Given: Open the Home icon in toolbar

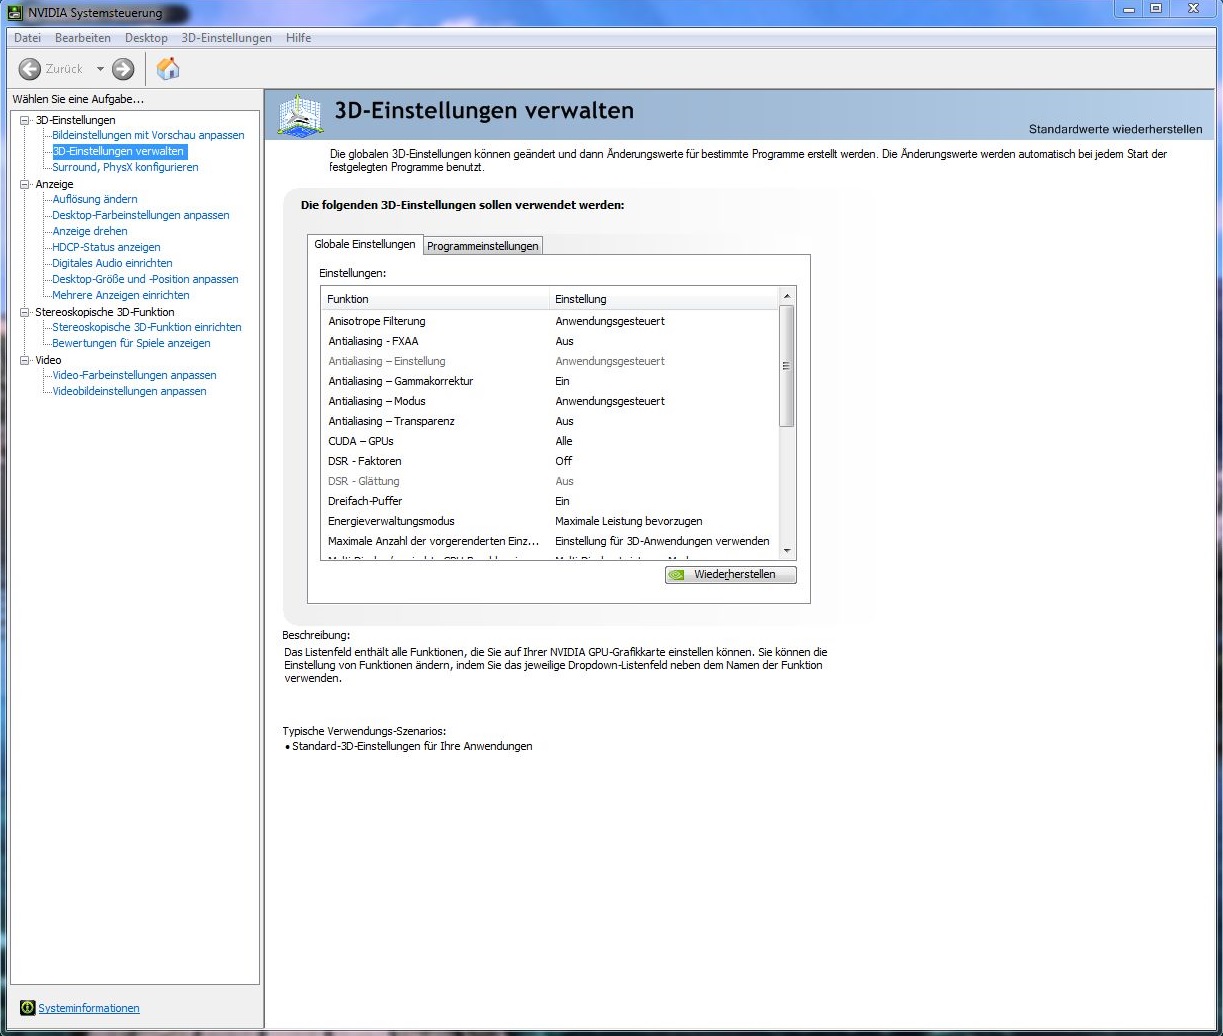Looking at the screenshot, I should click(168, 68).
